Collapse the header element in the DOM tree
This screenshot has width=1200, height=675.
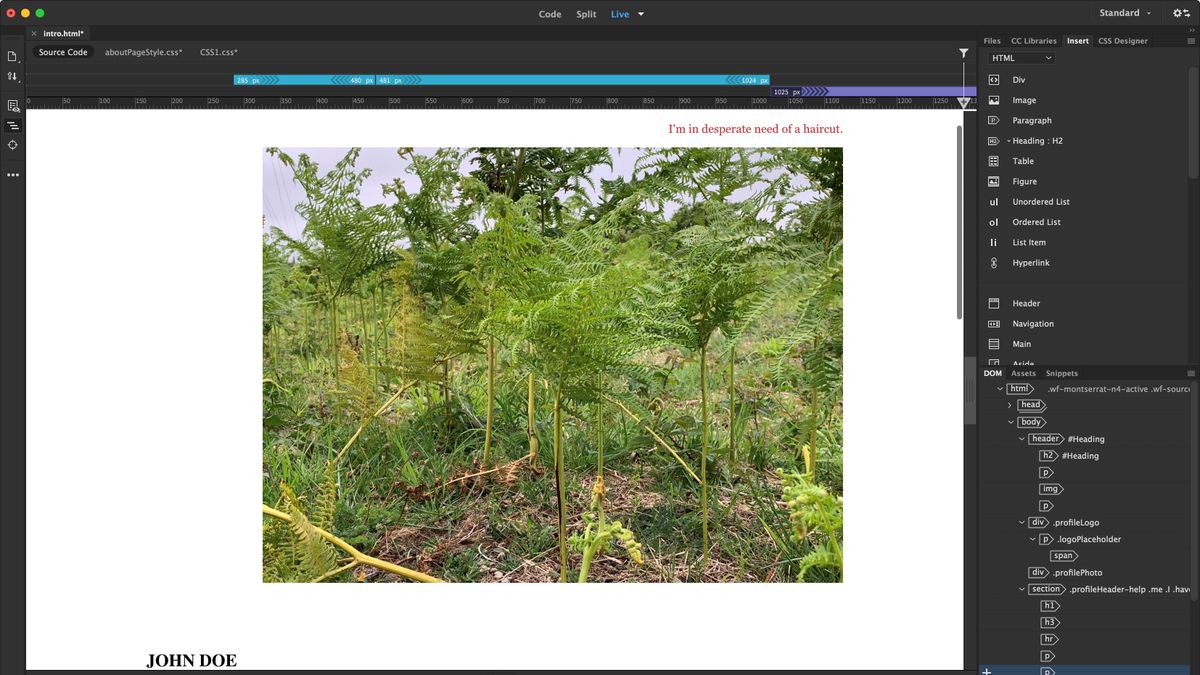click(1021, 438)
